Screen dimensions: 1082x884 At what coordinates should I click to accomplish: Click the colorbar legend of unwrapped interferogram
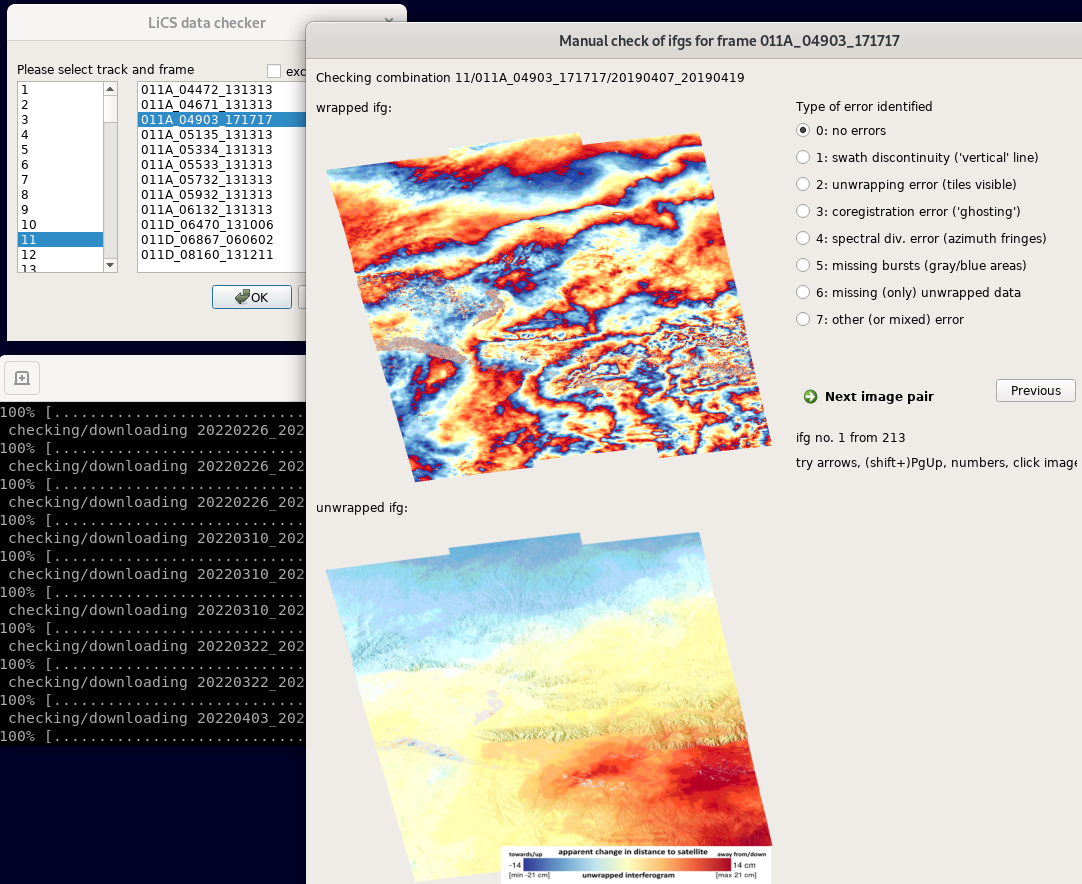(636, 865)
